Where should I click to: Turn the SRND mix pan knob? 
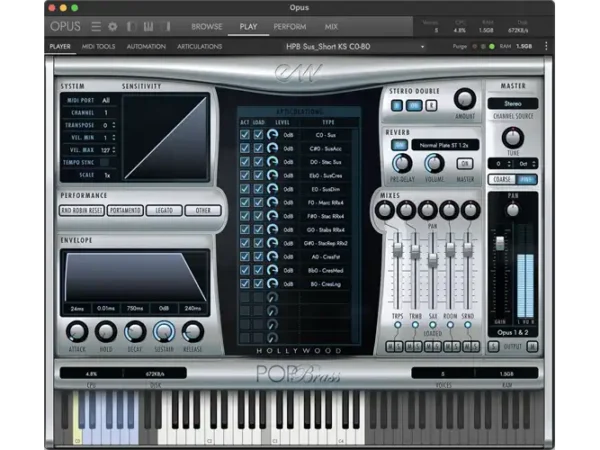(470, 210)
